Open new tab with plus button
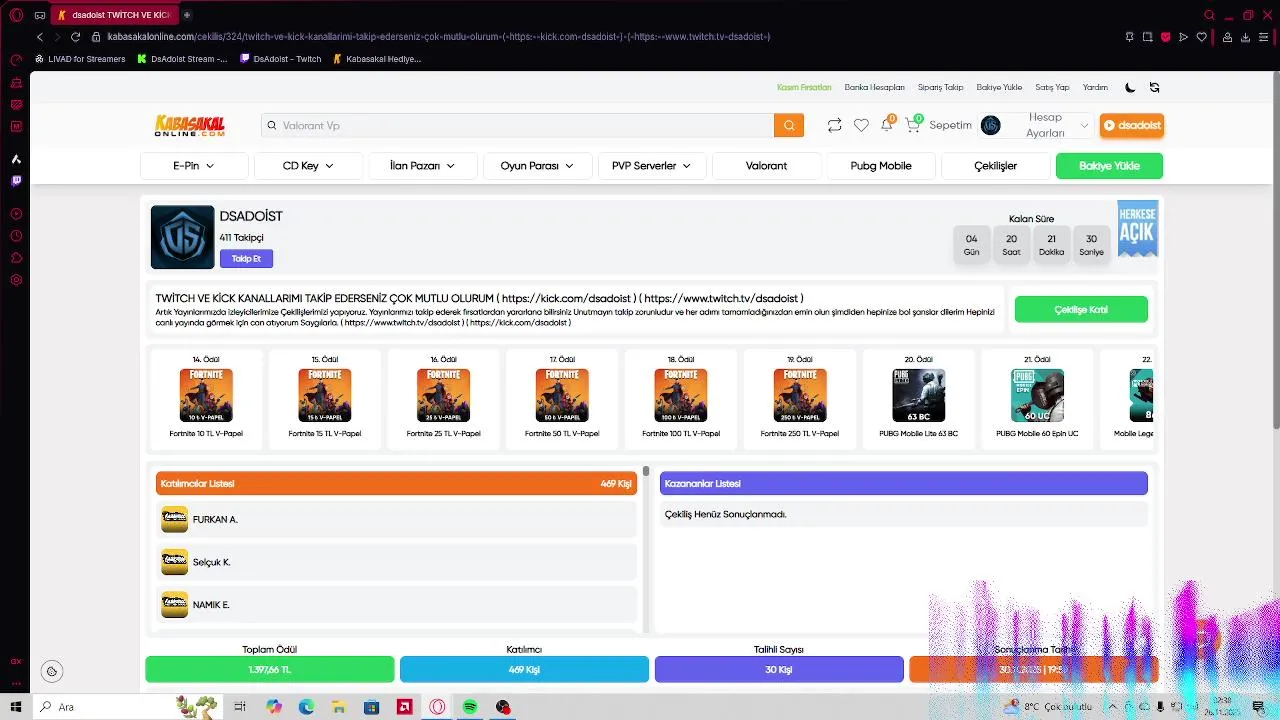 (x=187, y=15)
